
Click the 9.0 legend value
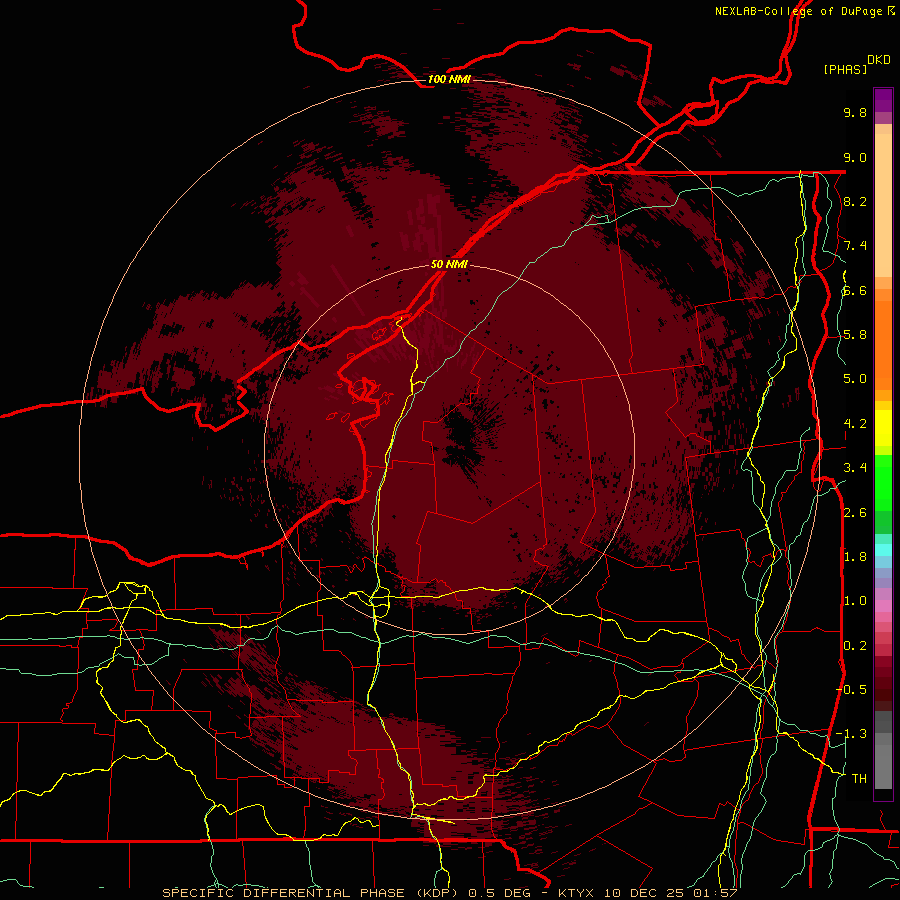(x=855, y=158)
